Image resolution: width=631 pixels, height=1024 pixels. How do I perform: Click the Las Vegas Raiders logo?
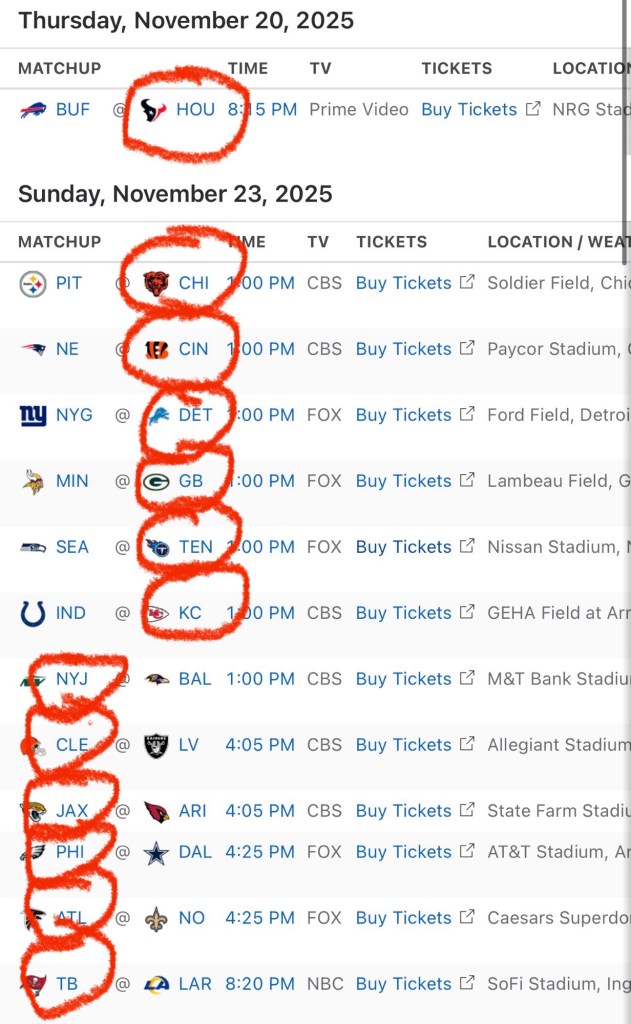click(156, 746)
